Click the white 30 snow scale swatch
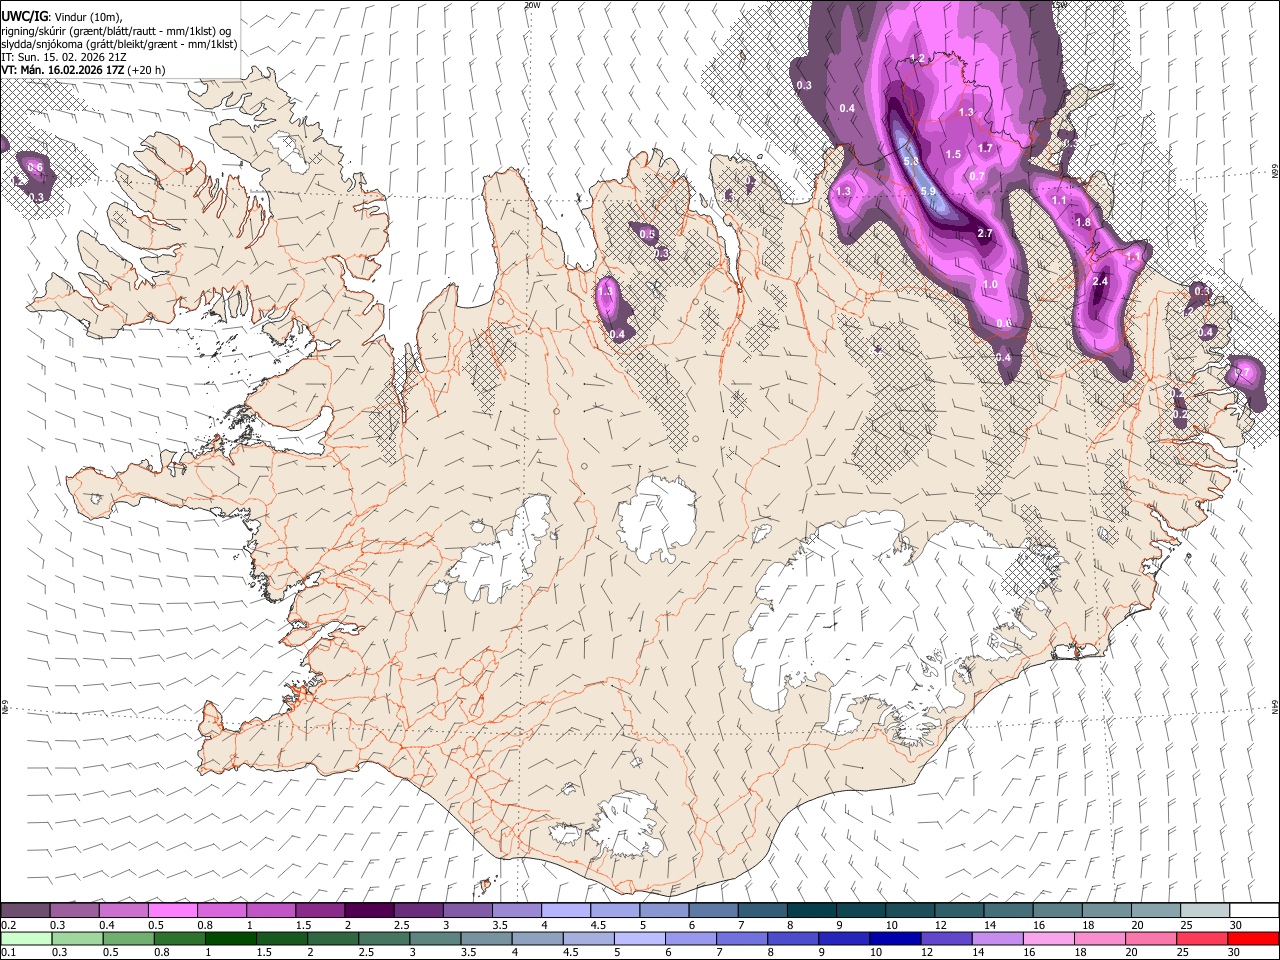This screenshot has height=960, width=1280. [1254, 910]
